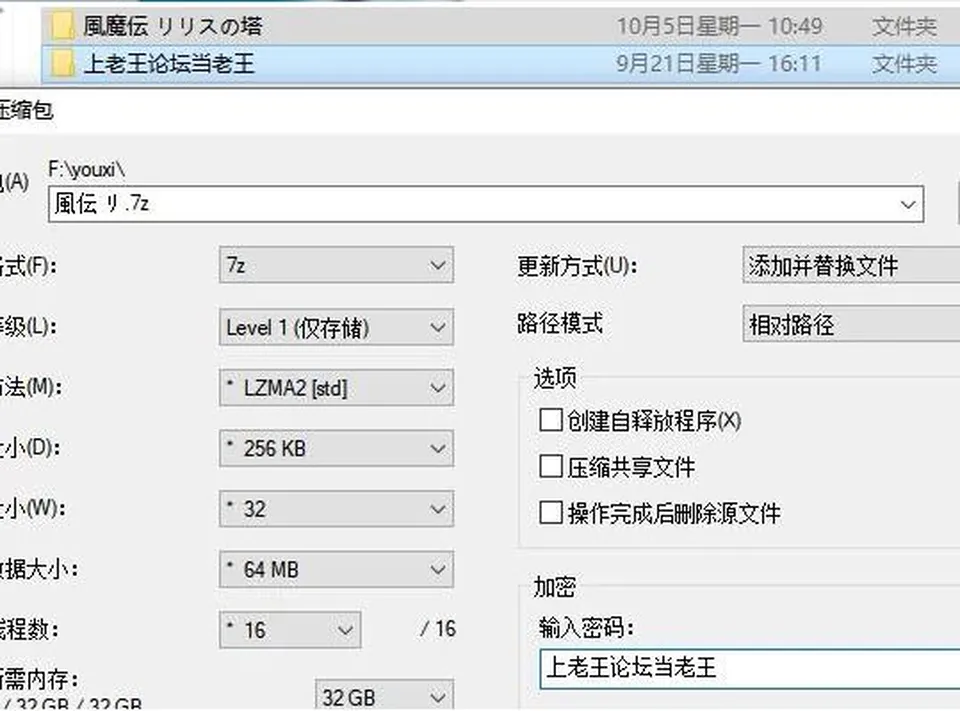Image resolution: width=960 pixels, height=711 pixels.
Task: Click the "/ 16" total threads text
Action: (438, 629)
